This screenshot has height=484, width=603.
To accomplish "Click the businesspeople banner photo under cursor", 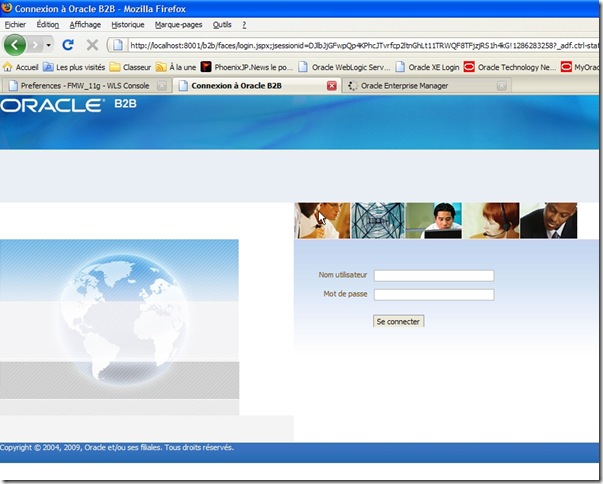I will pos(322,221).
